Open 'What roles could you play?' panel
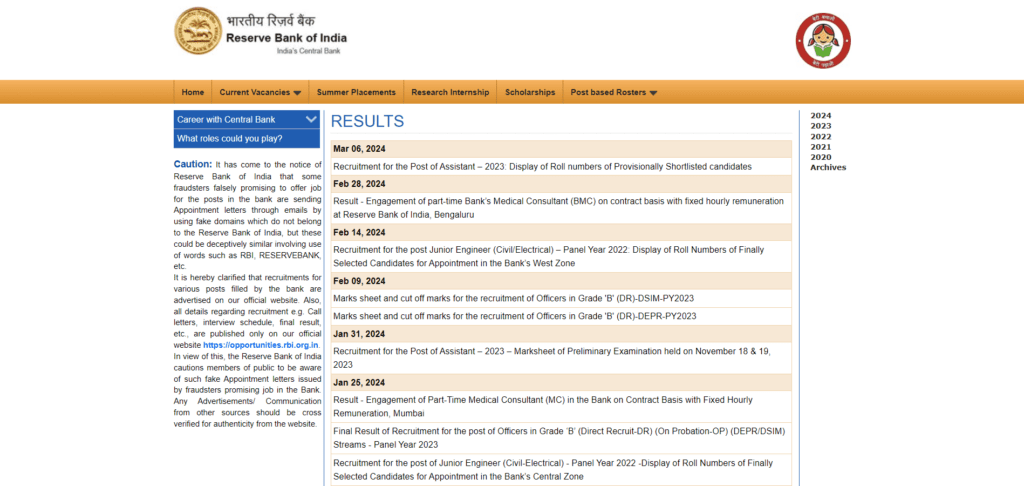This screenshot has width=1024, height=486. click(x=247, y=138)
